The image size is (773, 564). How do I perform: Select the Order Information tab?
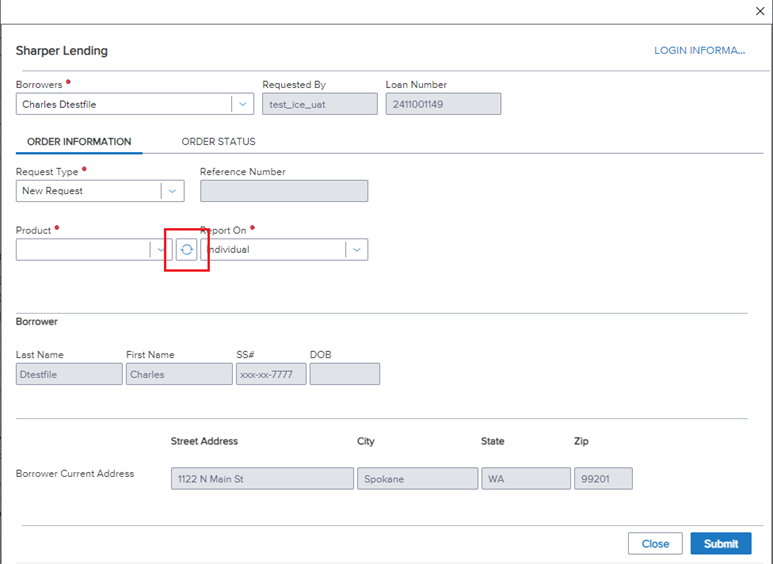(x=79, y=141)
